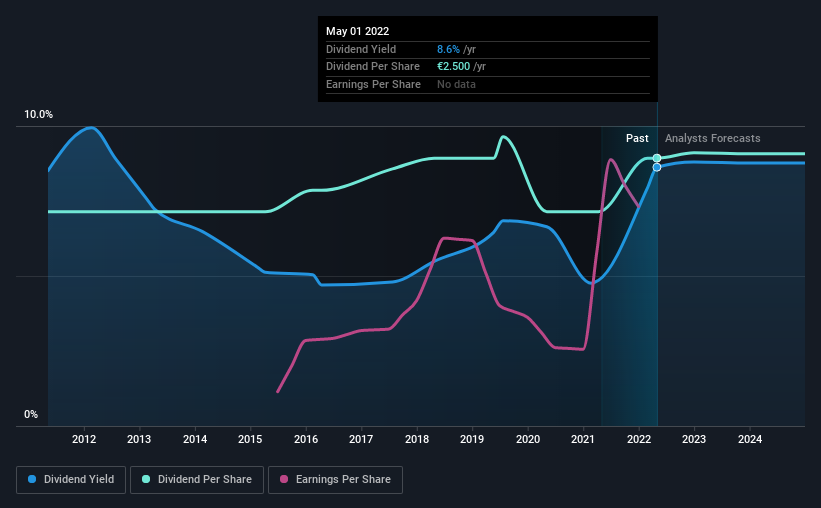
Task: Click the 2019 x-axis label
Action: (472, 439)
